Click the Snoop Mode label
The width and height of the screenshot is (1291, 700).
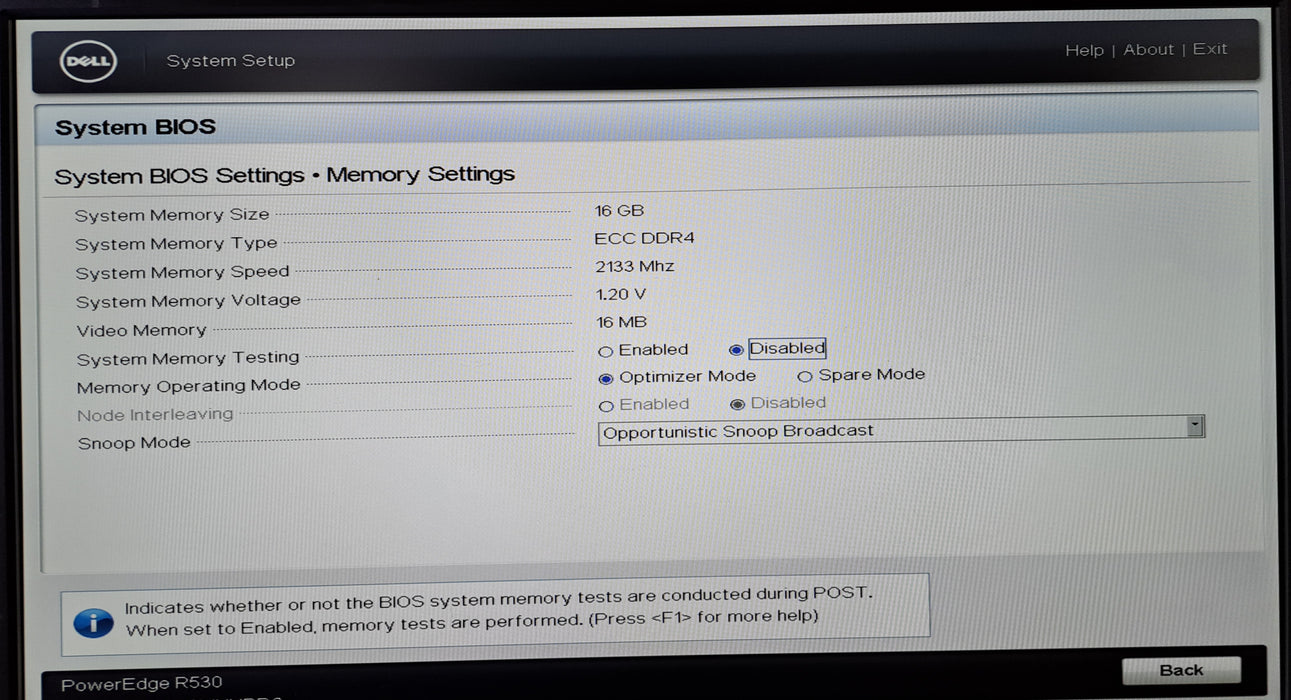pyautogui.click(x=134, y=443)
